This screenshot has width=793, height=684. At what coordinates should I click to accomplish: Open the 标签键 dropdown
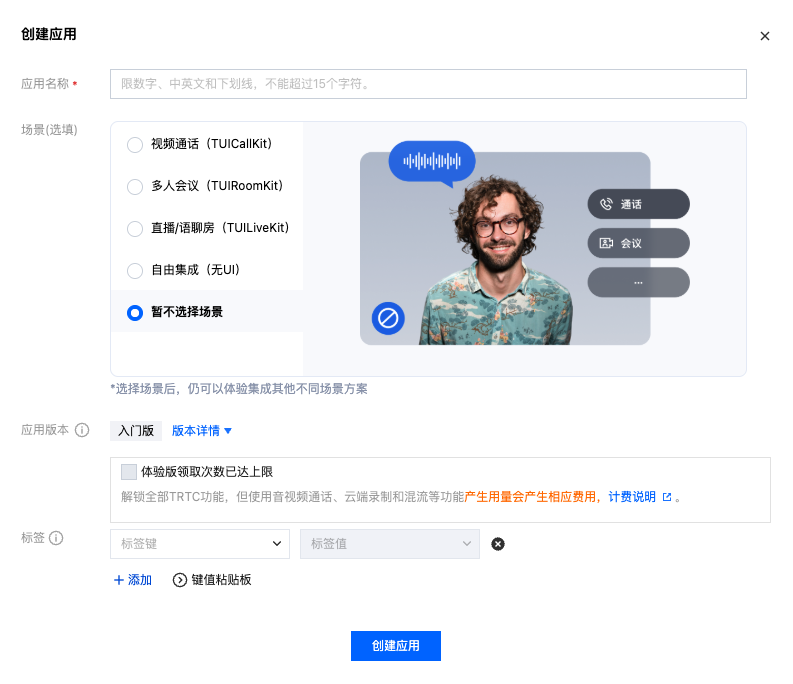pyautogui.click(x=200, y=544)
